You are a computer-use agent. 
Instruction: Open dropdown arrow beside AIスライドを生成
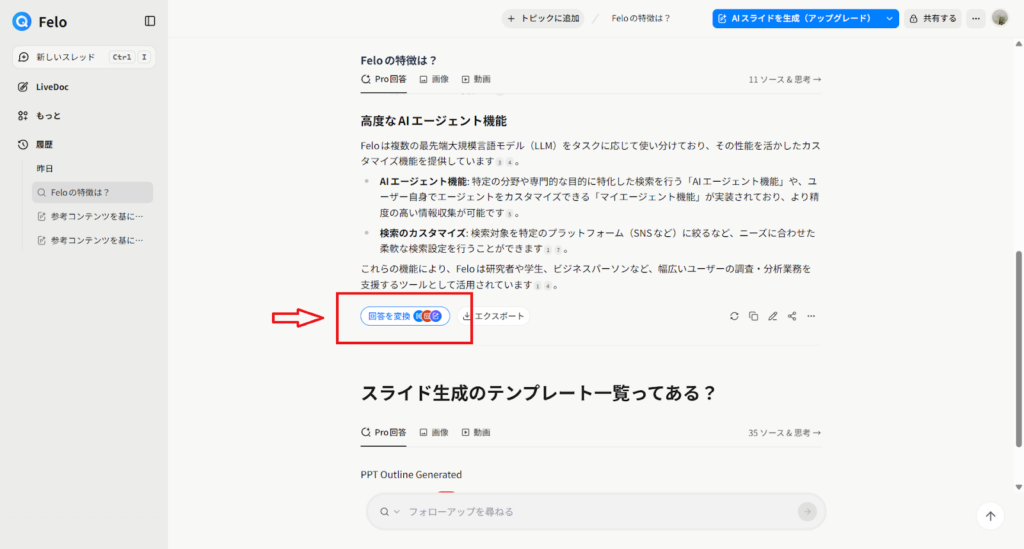(x=889, y=18)
